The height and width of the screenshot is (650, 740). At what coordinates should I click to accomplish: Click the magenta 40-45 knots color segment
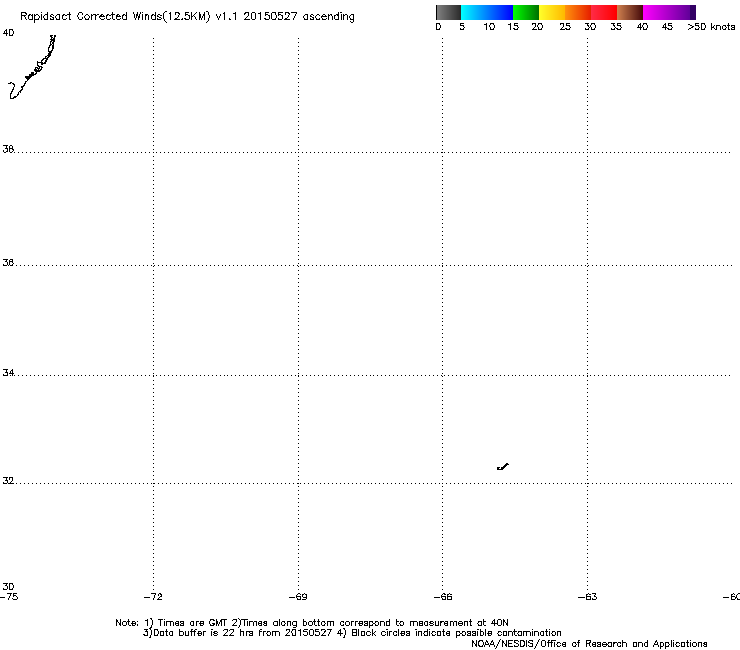pyautogui.click(x=656, y=12)
